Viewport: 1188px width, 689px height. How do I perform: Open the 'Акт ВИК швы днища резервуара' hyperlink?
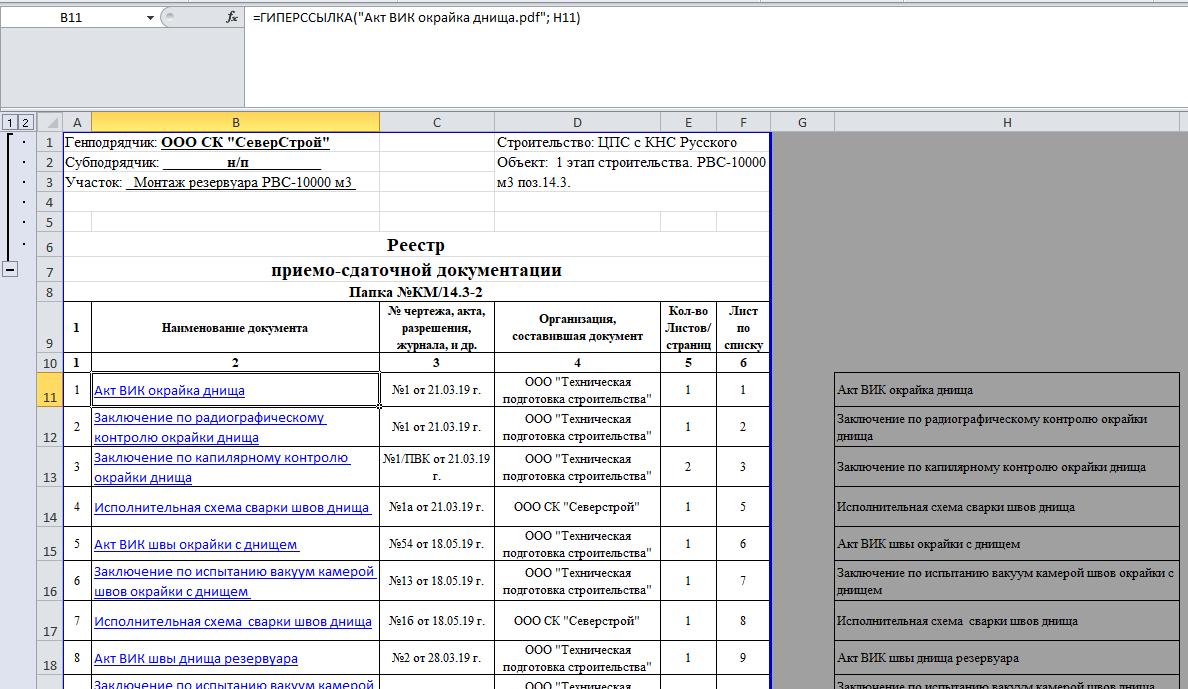(195, 659)
